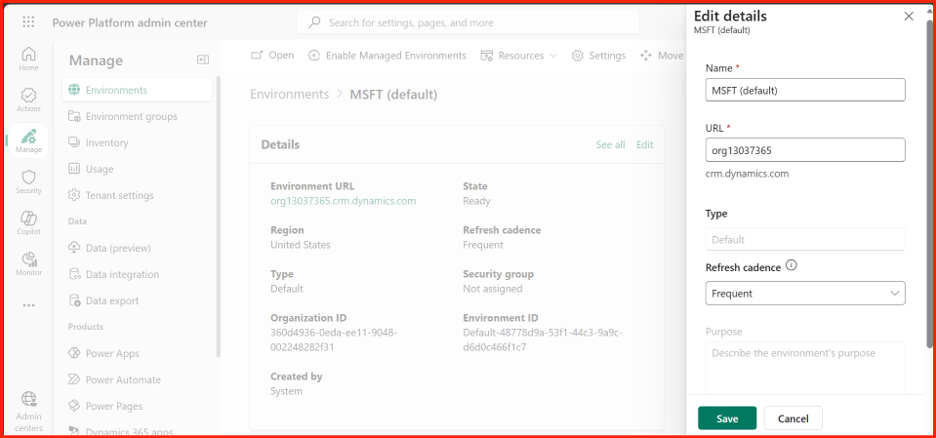This screenshot has height=438, width=936.
Task: Click the Data integration icon
Action: [74, 274]
